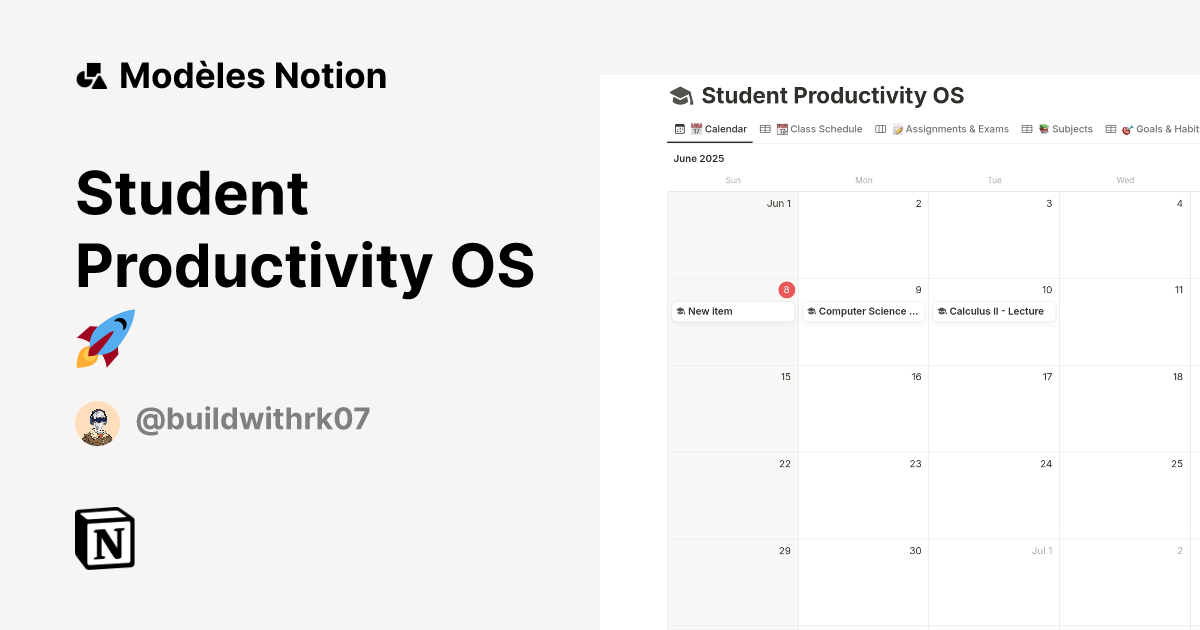Click the graduation cap icon beside the page title
The height and width of the screenshot is (630, 1200).
coord(682,95)
